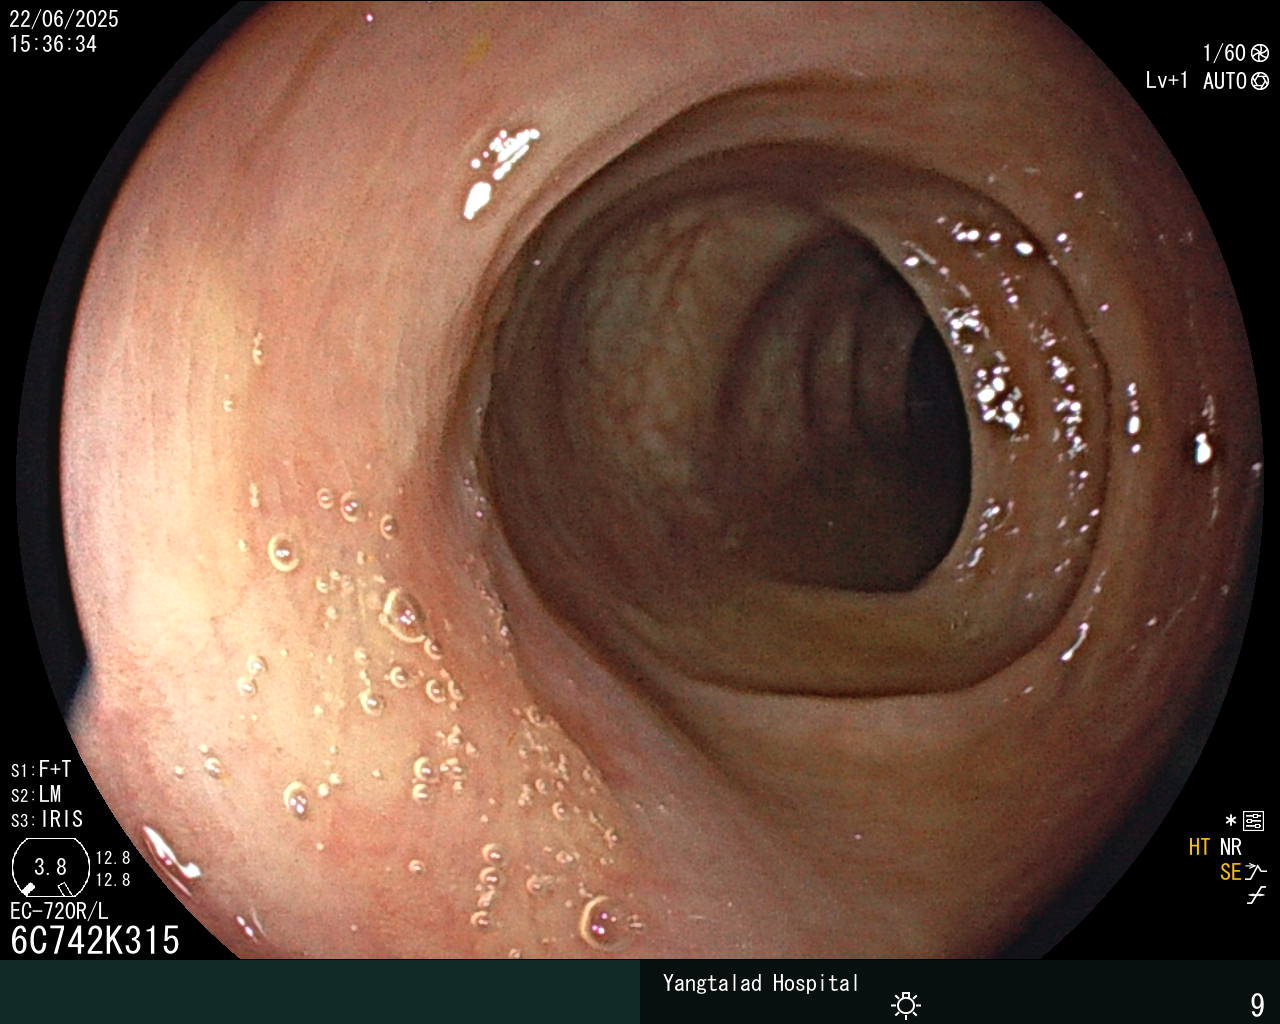Screen dimensions: 1280x1024
Task: Click the image counter 9
Action: click(1257, 1005)
